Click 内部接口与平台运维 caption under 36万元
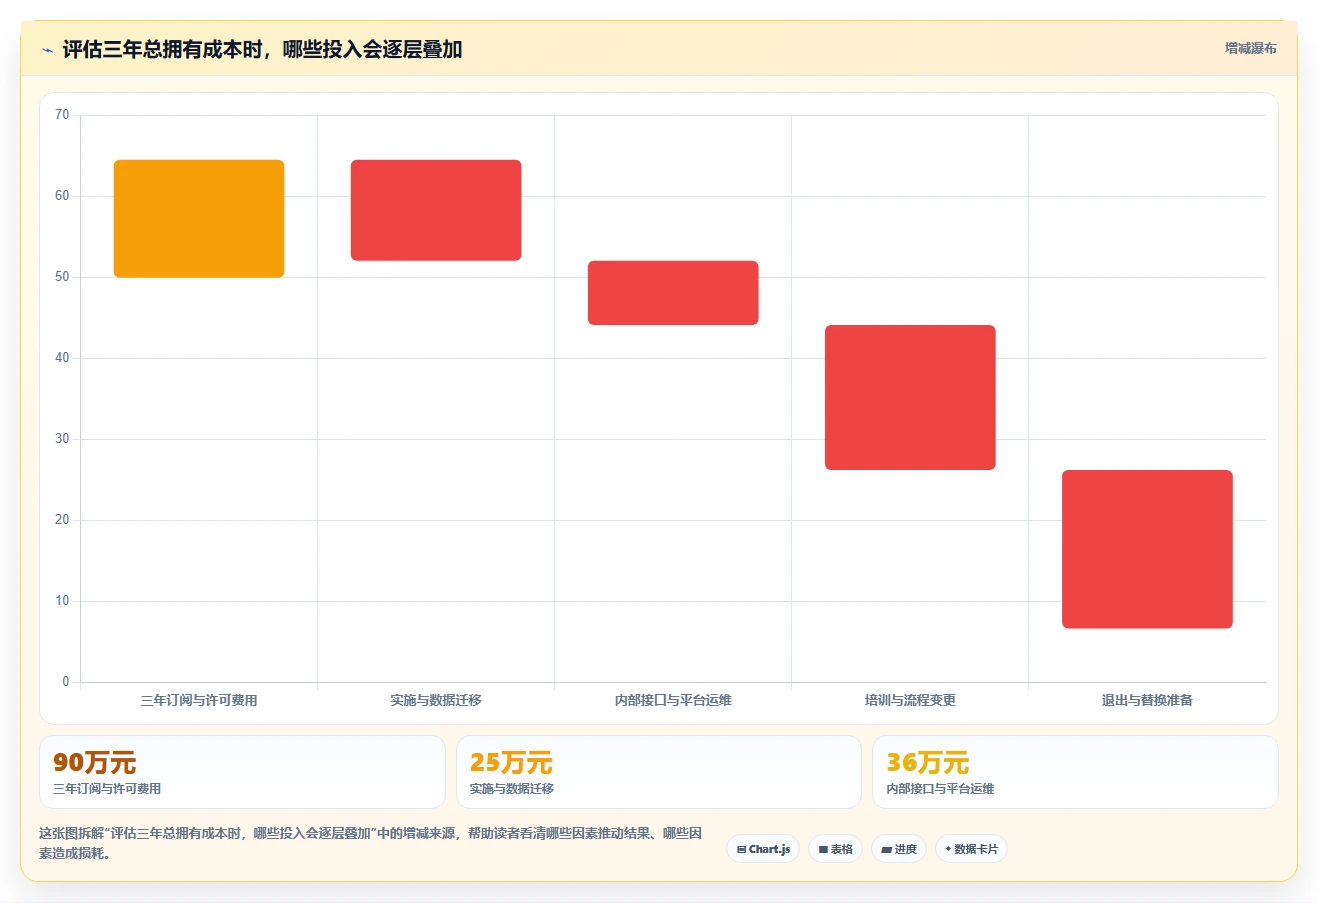 pos(940,789)
